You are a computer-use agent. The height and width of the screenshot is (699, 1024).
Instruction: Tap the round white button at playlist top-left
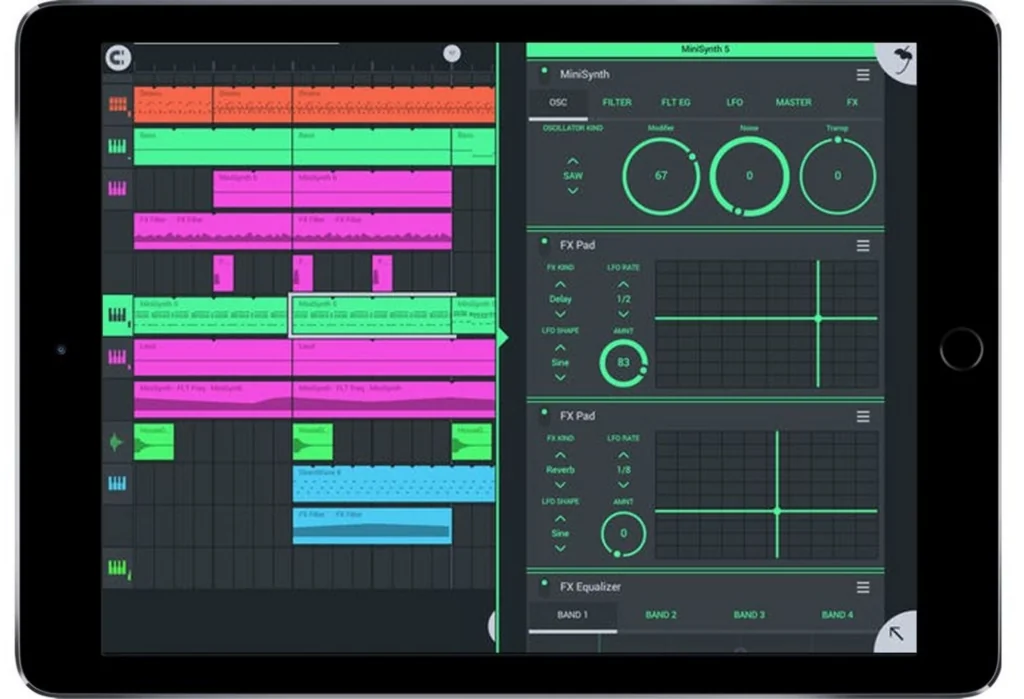point(118,57)
